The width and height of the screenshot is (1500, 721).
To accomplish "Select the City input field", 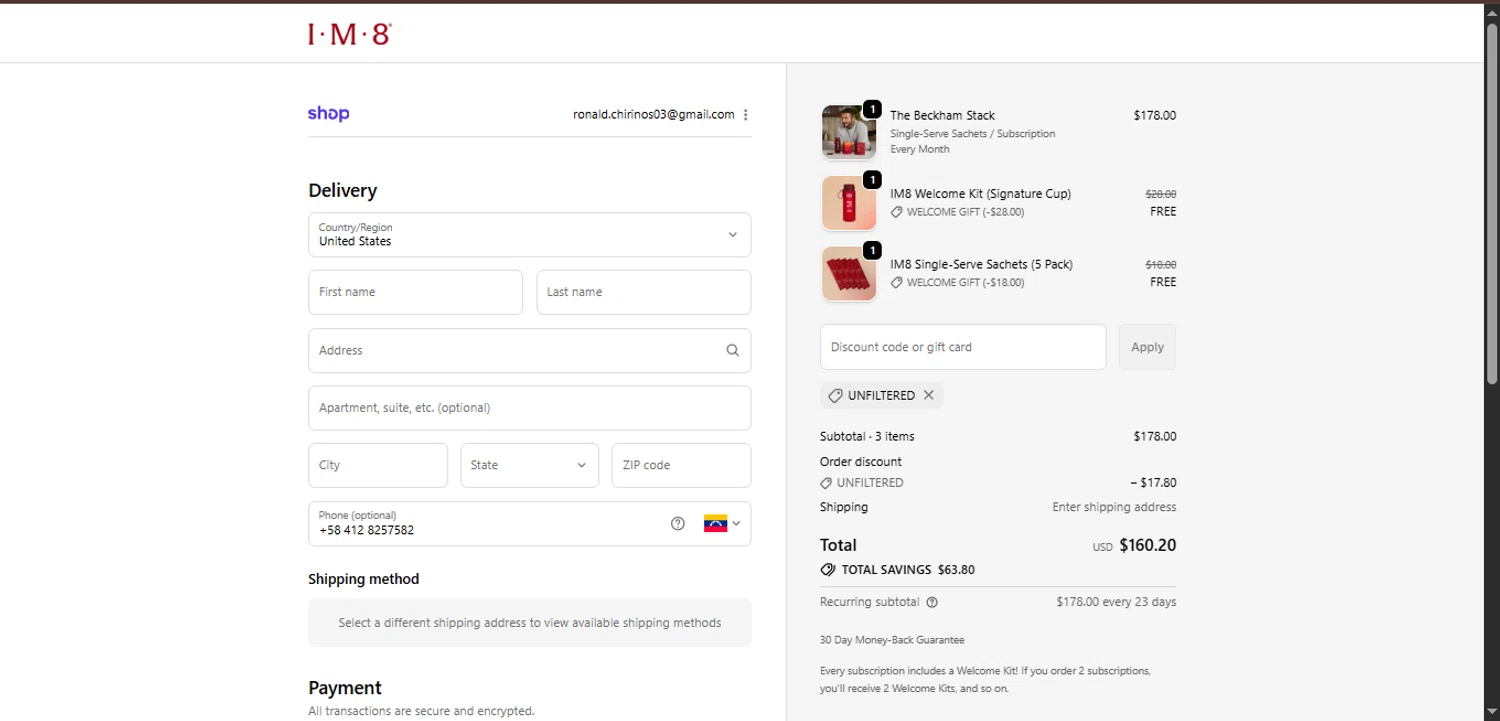I will pyautogui.click(x=378, y=465).
